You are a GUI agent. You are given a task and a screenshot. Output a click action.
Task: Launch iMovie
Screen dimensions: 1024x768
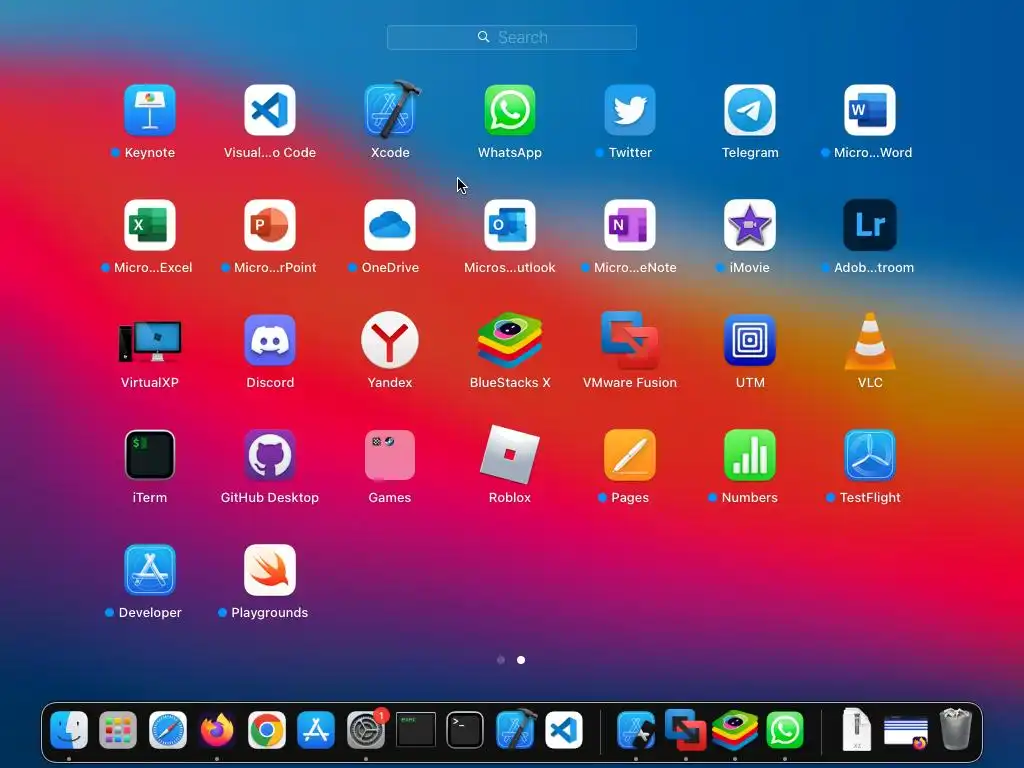[750, 225]
